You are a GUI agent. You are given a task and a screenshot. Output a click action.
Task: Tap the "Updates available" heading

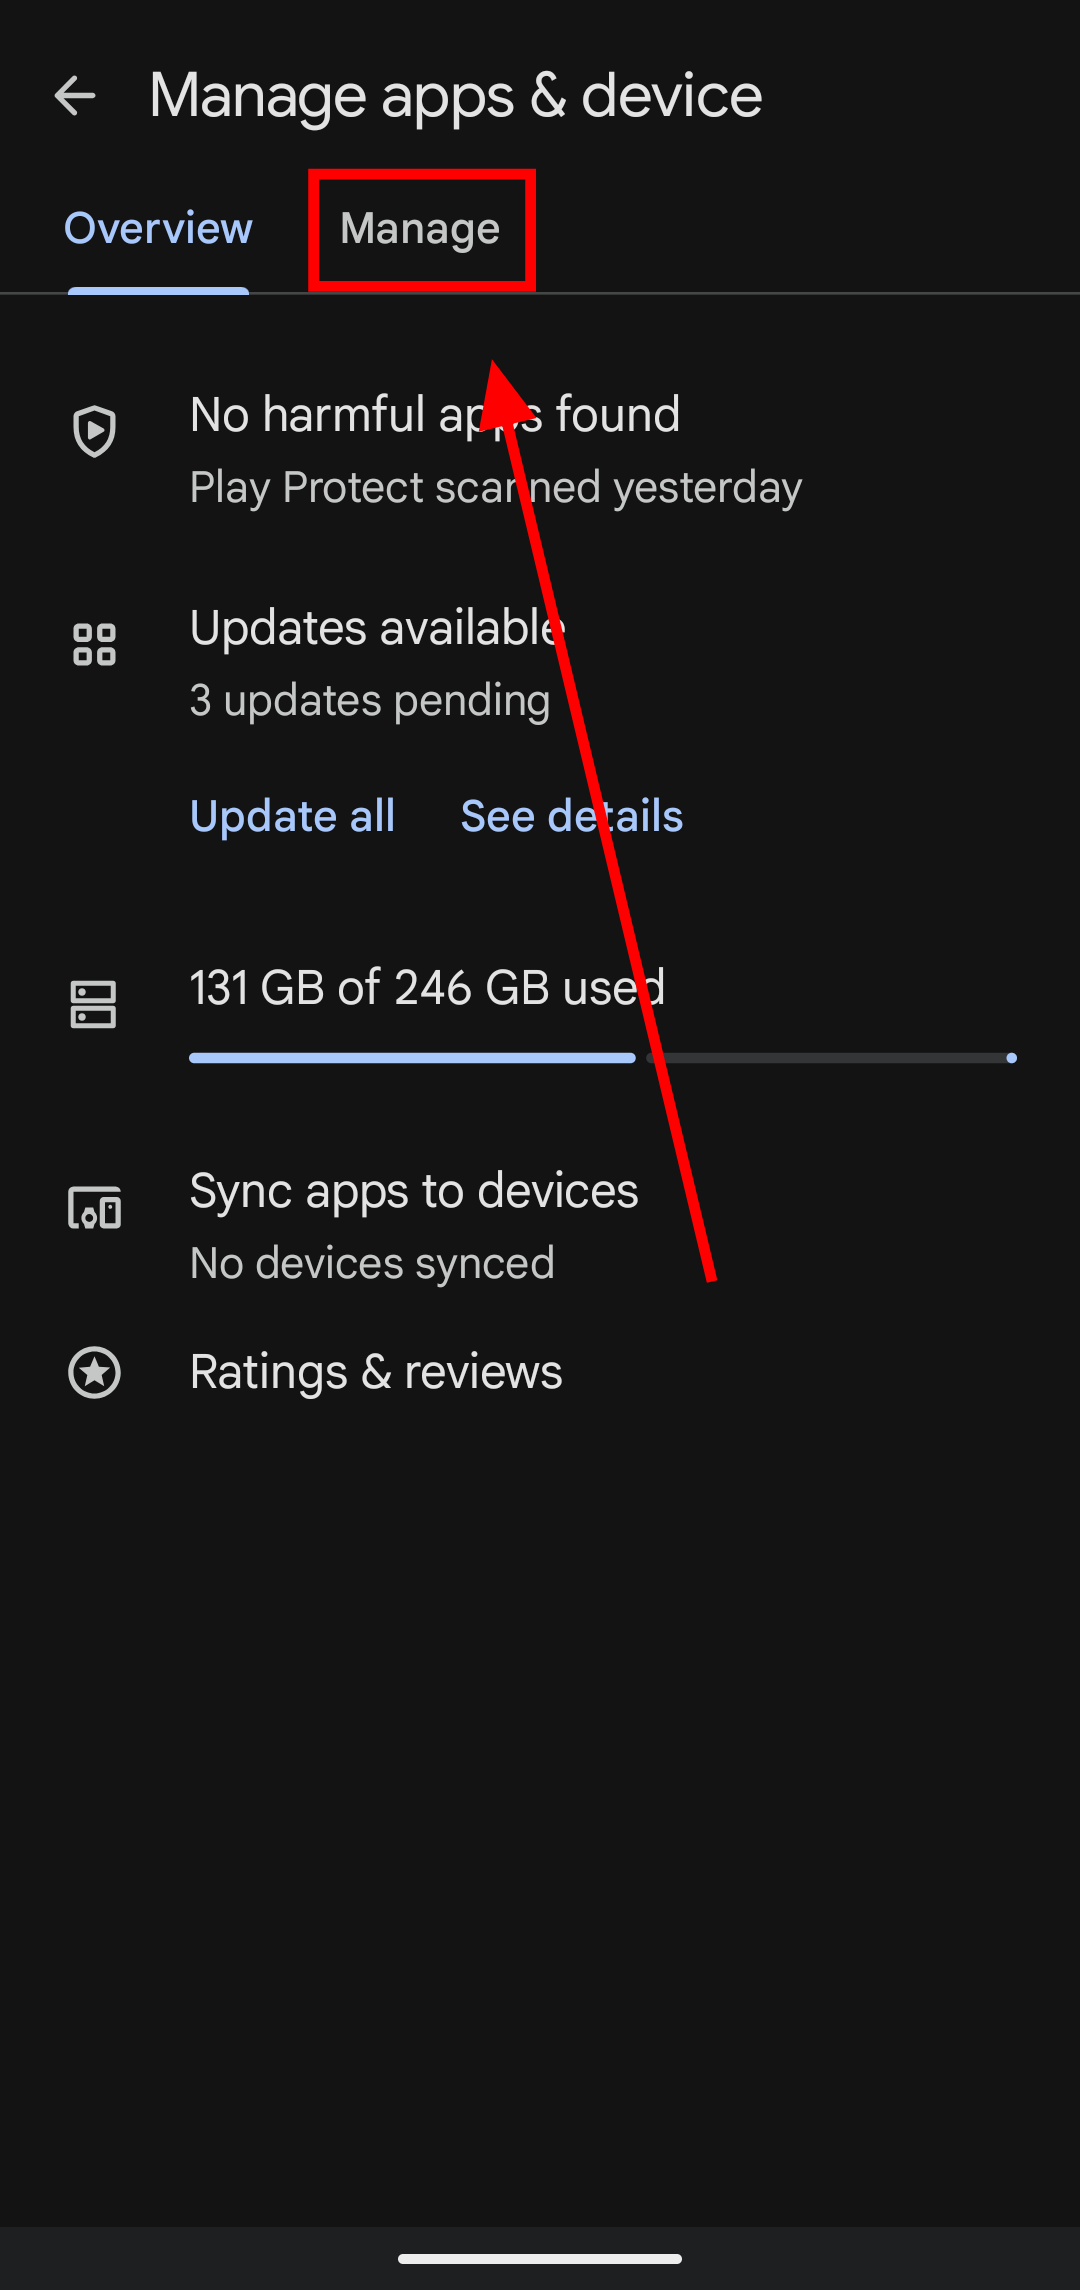point(377,629)
